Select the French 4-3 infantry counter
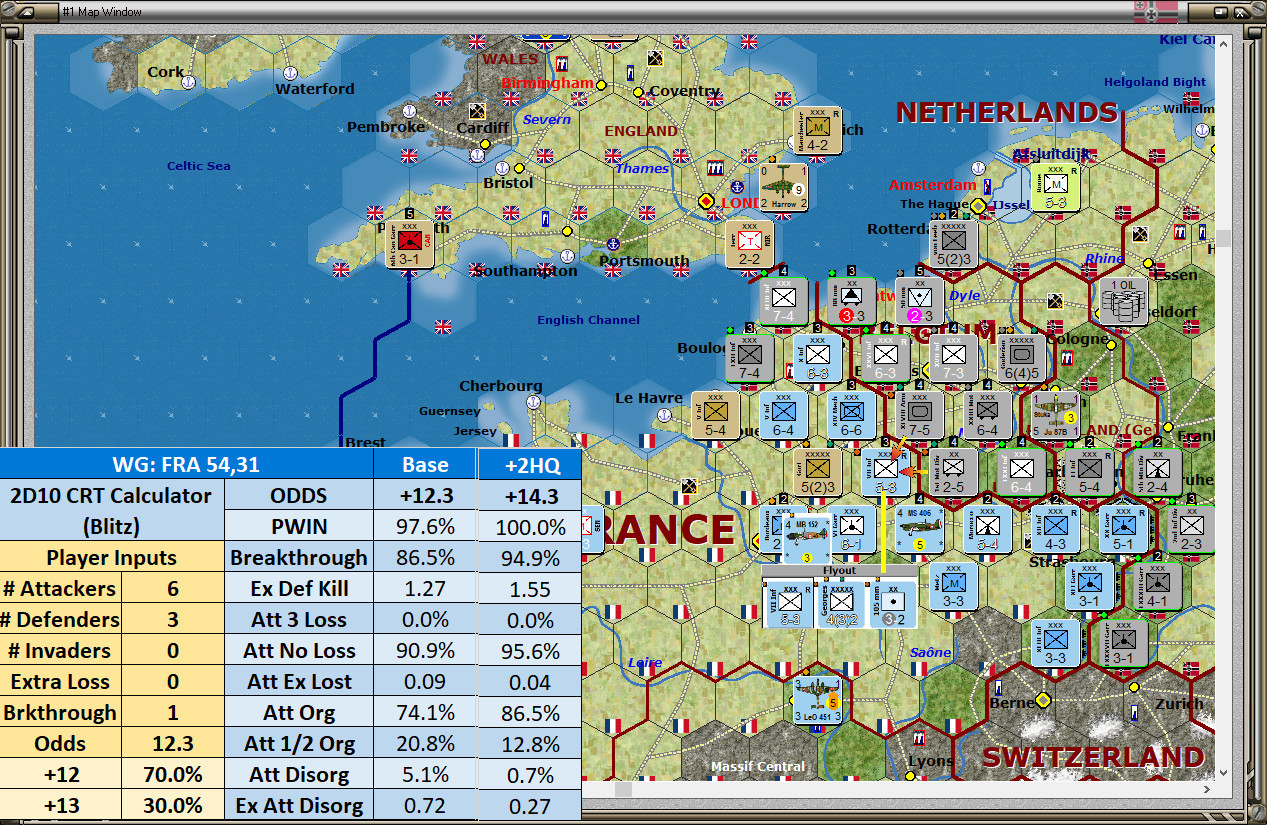The height and width of the screenshot is (825, 1267). (1055, 530)
